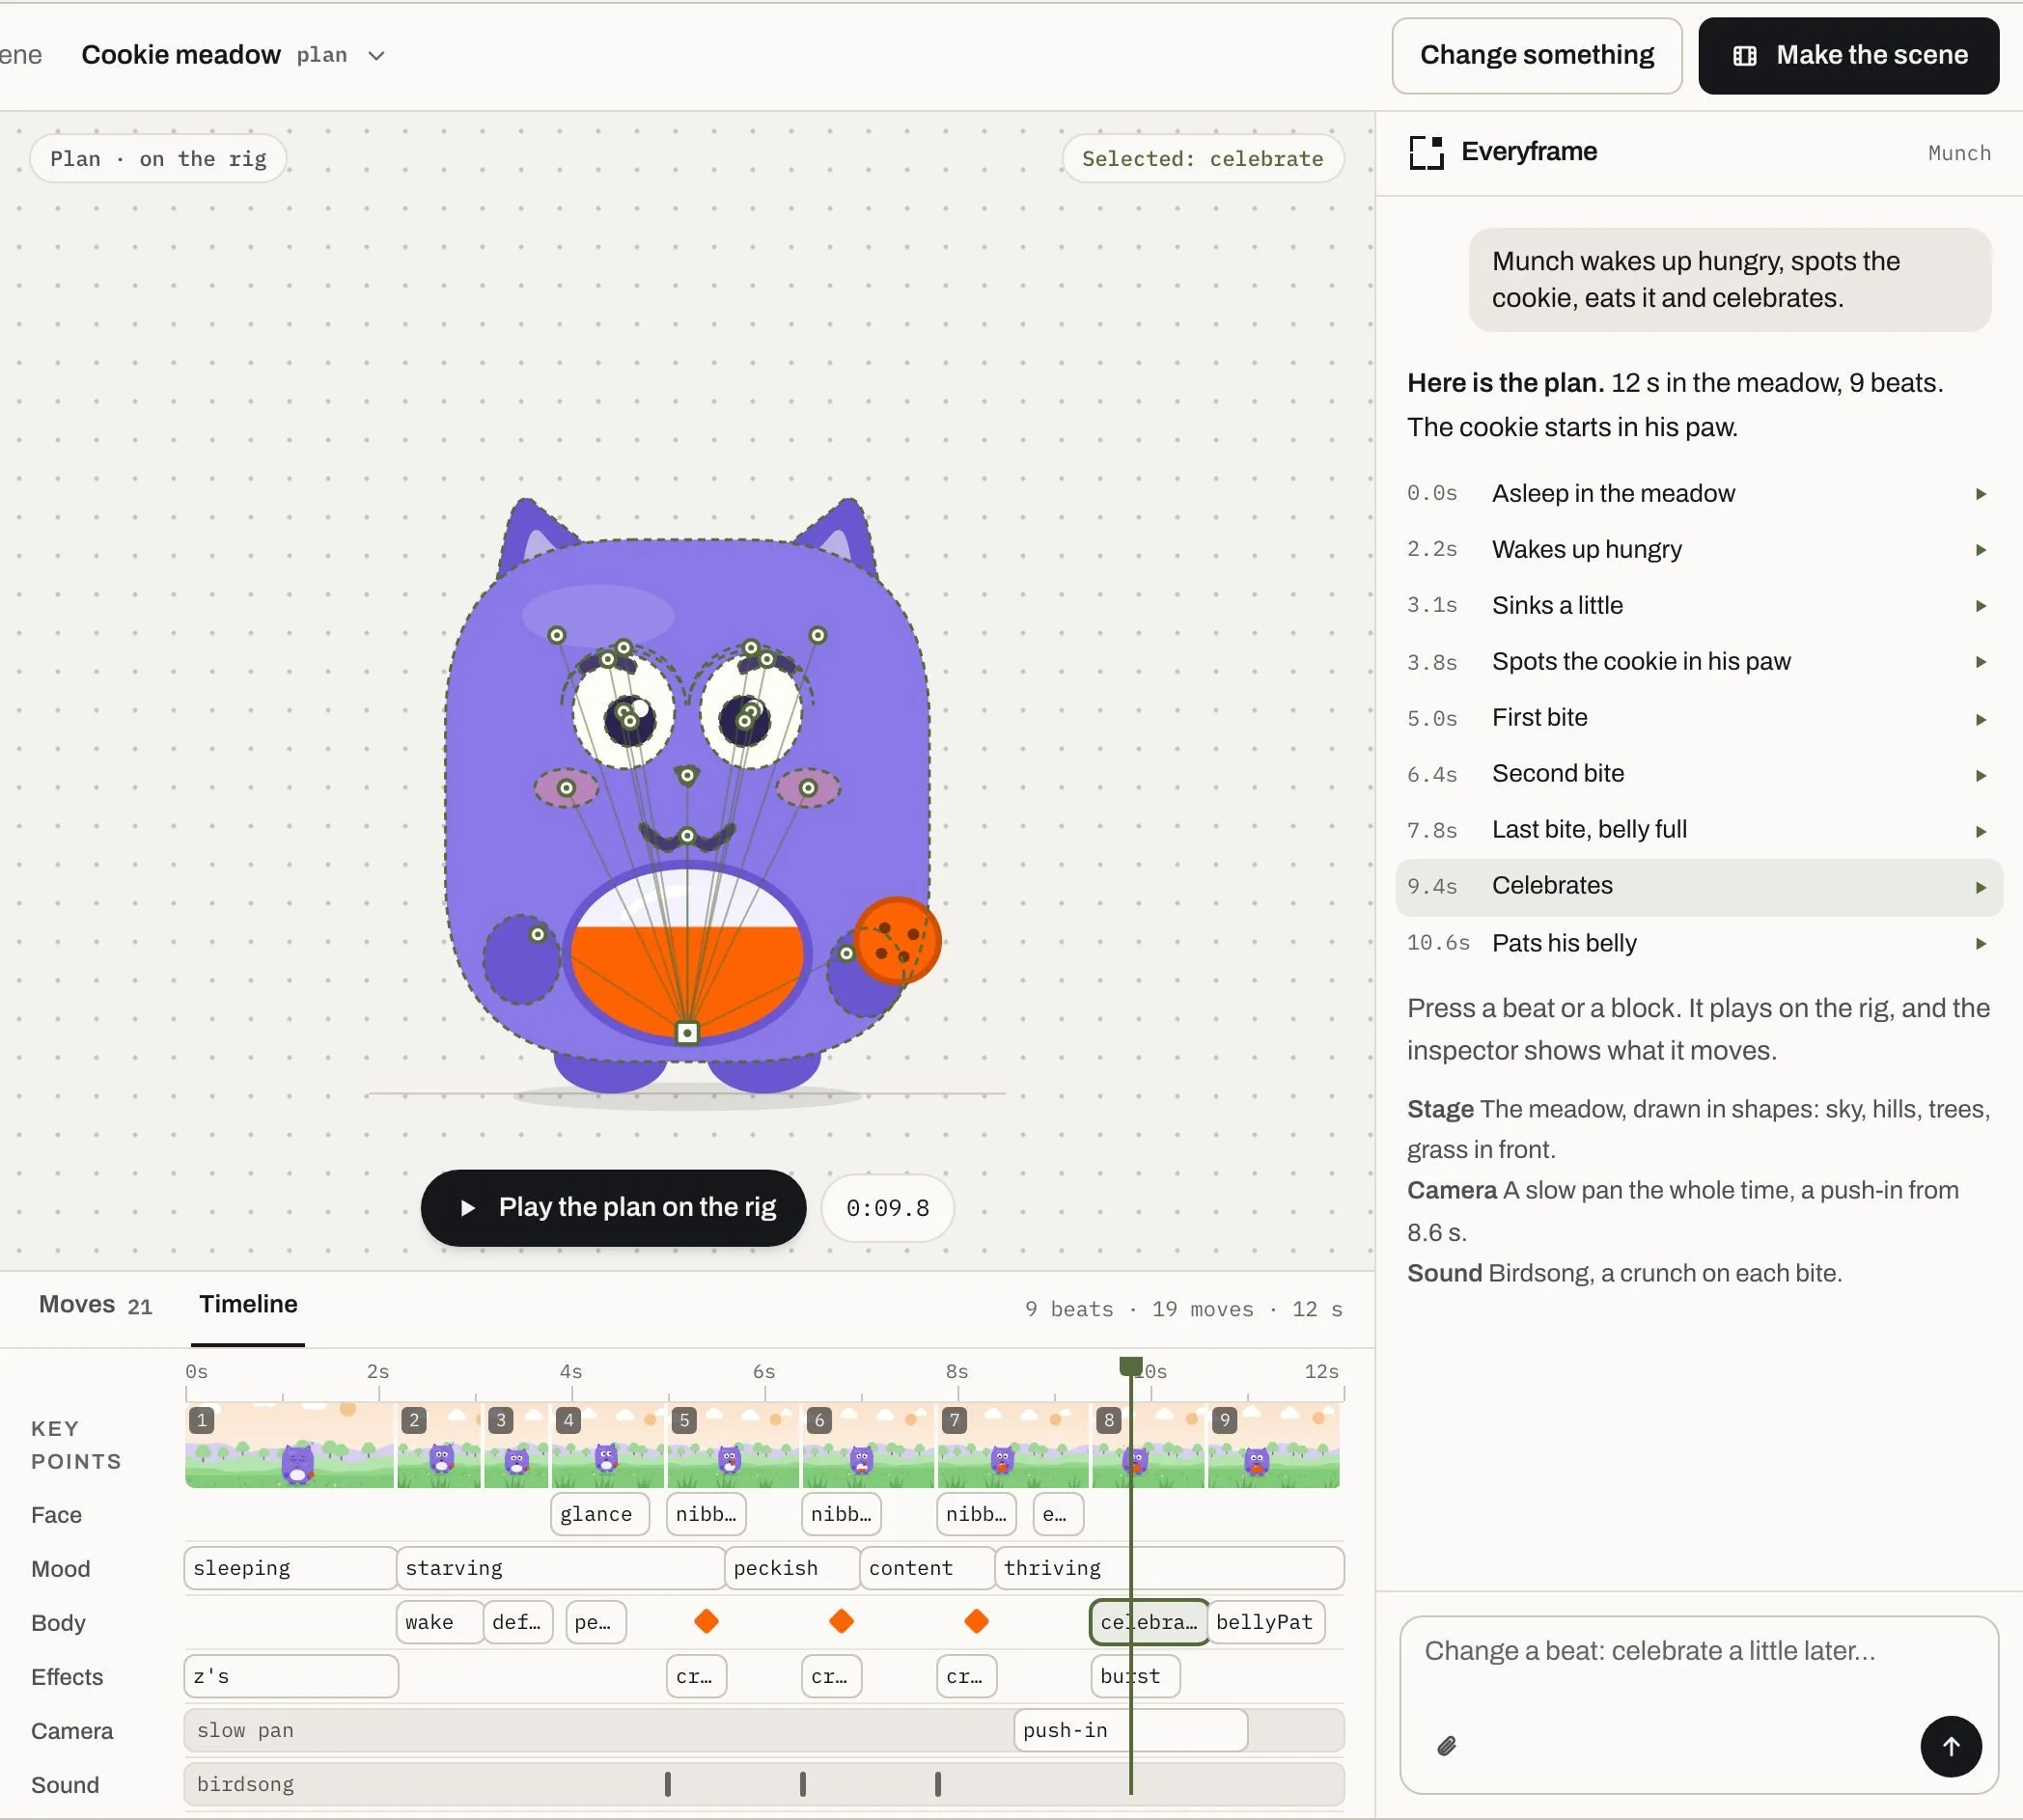Click the 'Selected: celebrate' pill
This screenshot has width=2023, height=1820.
[1202, 159]
